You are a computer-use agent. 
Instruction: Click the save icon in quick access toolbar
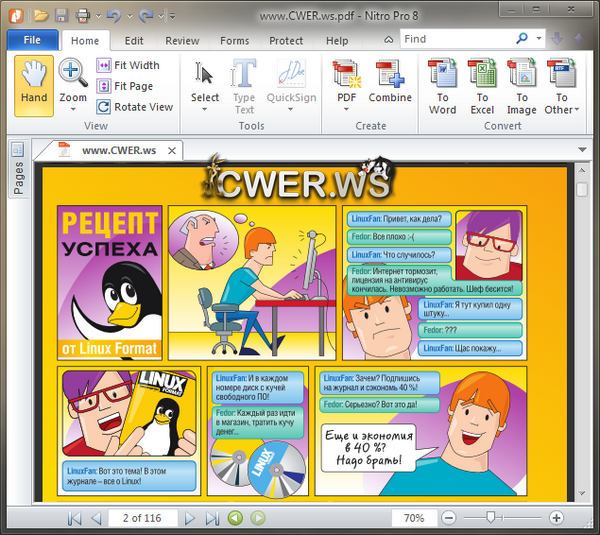61,16
